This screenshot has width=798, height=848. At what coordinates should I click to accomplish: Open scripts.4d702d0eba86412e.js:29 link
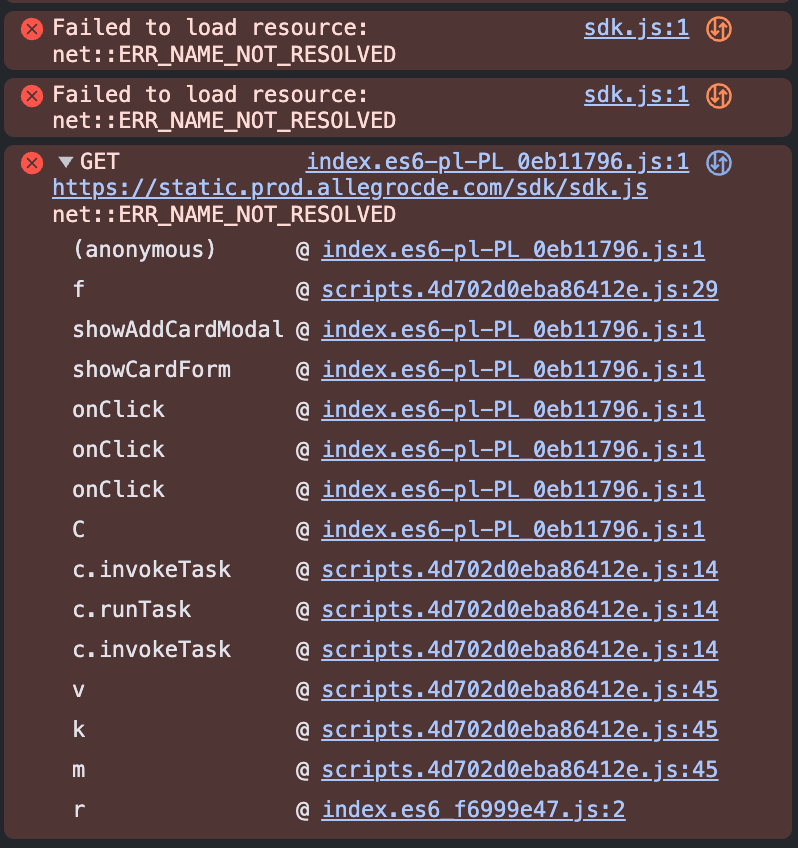pos(519,289)
